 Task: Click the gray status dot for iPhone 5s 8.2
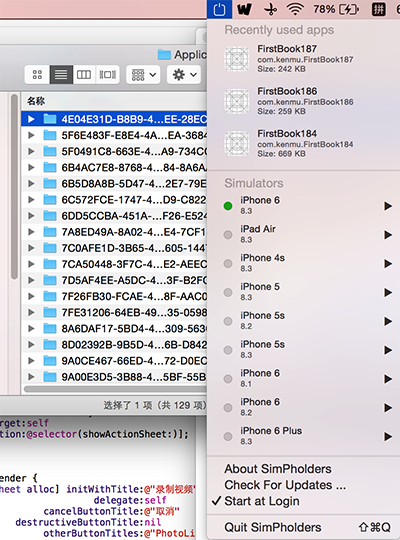tap(228, 321)
